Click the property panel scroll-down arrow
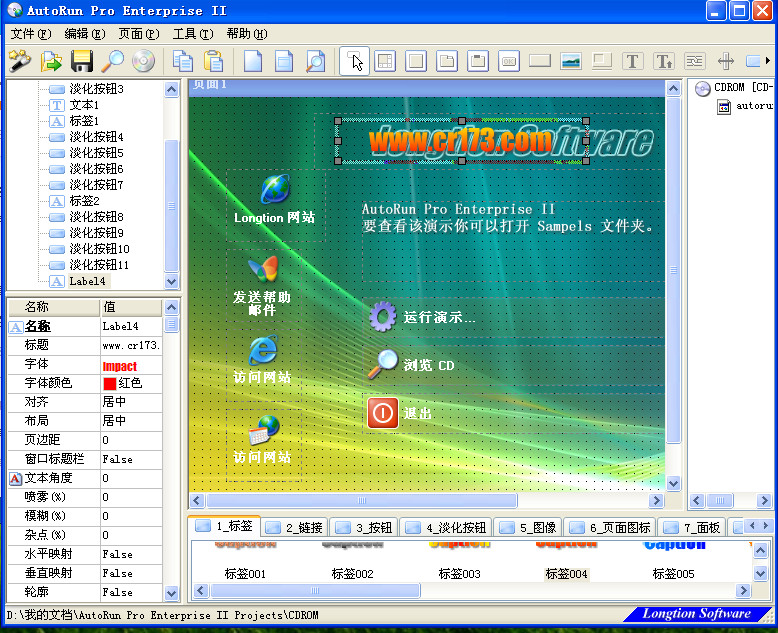This screenshot has height=633, width=778. click(x=171, y=593)
